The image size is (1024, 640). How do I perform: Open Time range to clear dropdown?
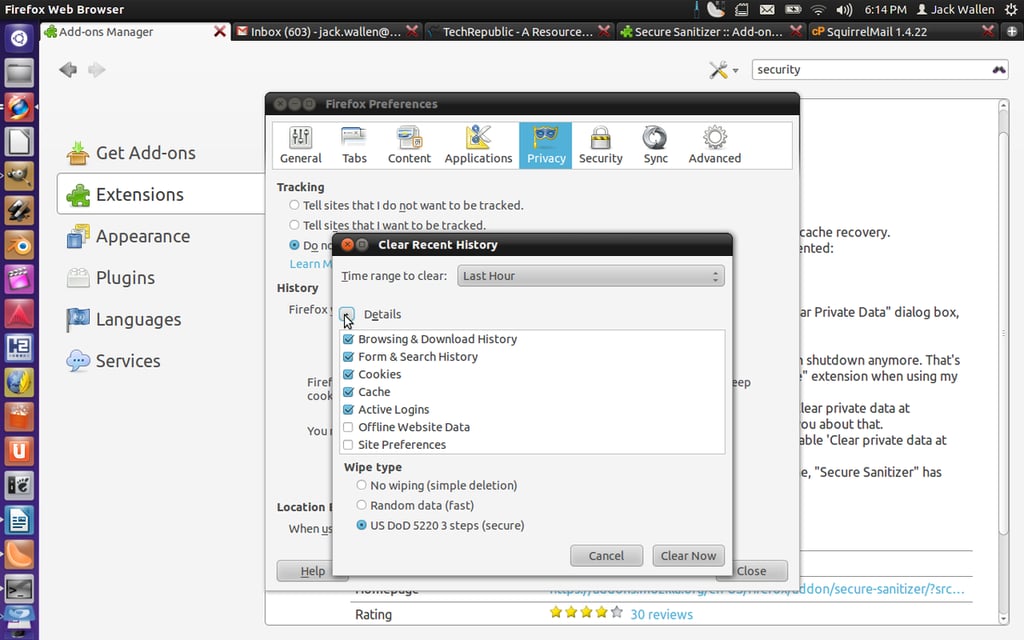pyautogui.click(x=590, y=276)
